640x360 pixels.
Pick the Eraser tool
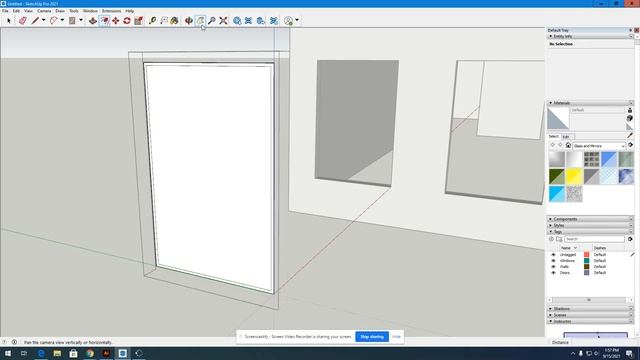point(23,20)
